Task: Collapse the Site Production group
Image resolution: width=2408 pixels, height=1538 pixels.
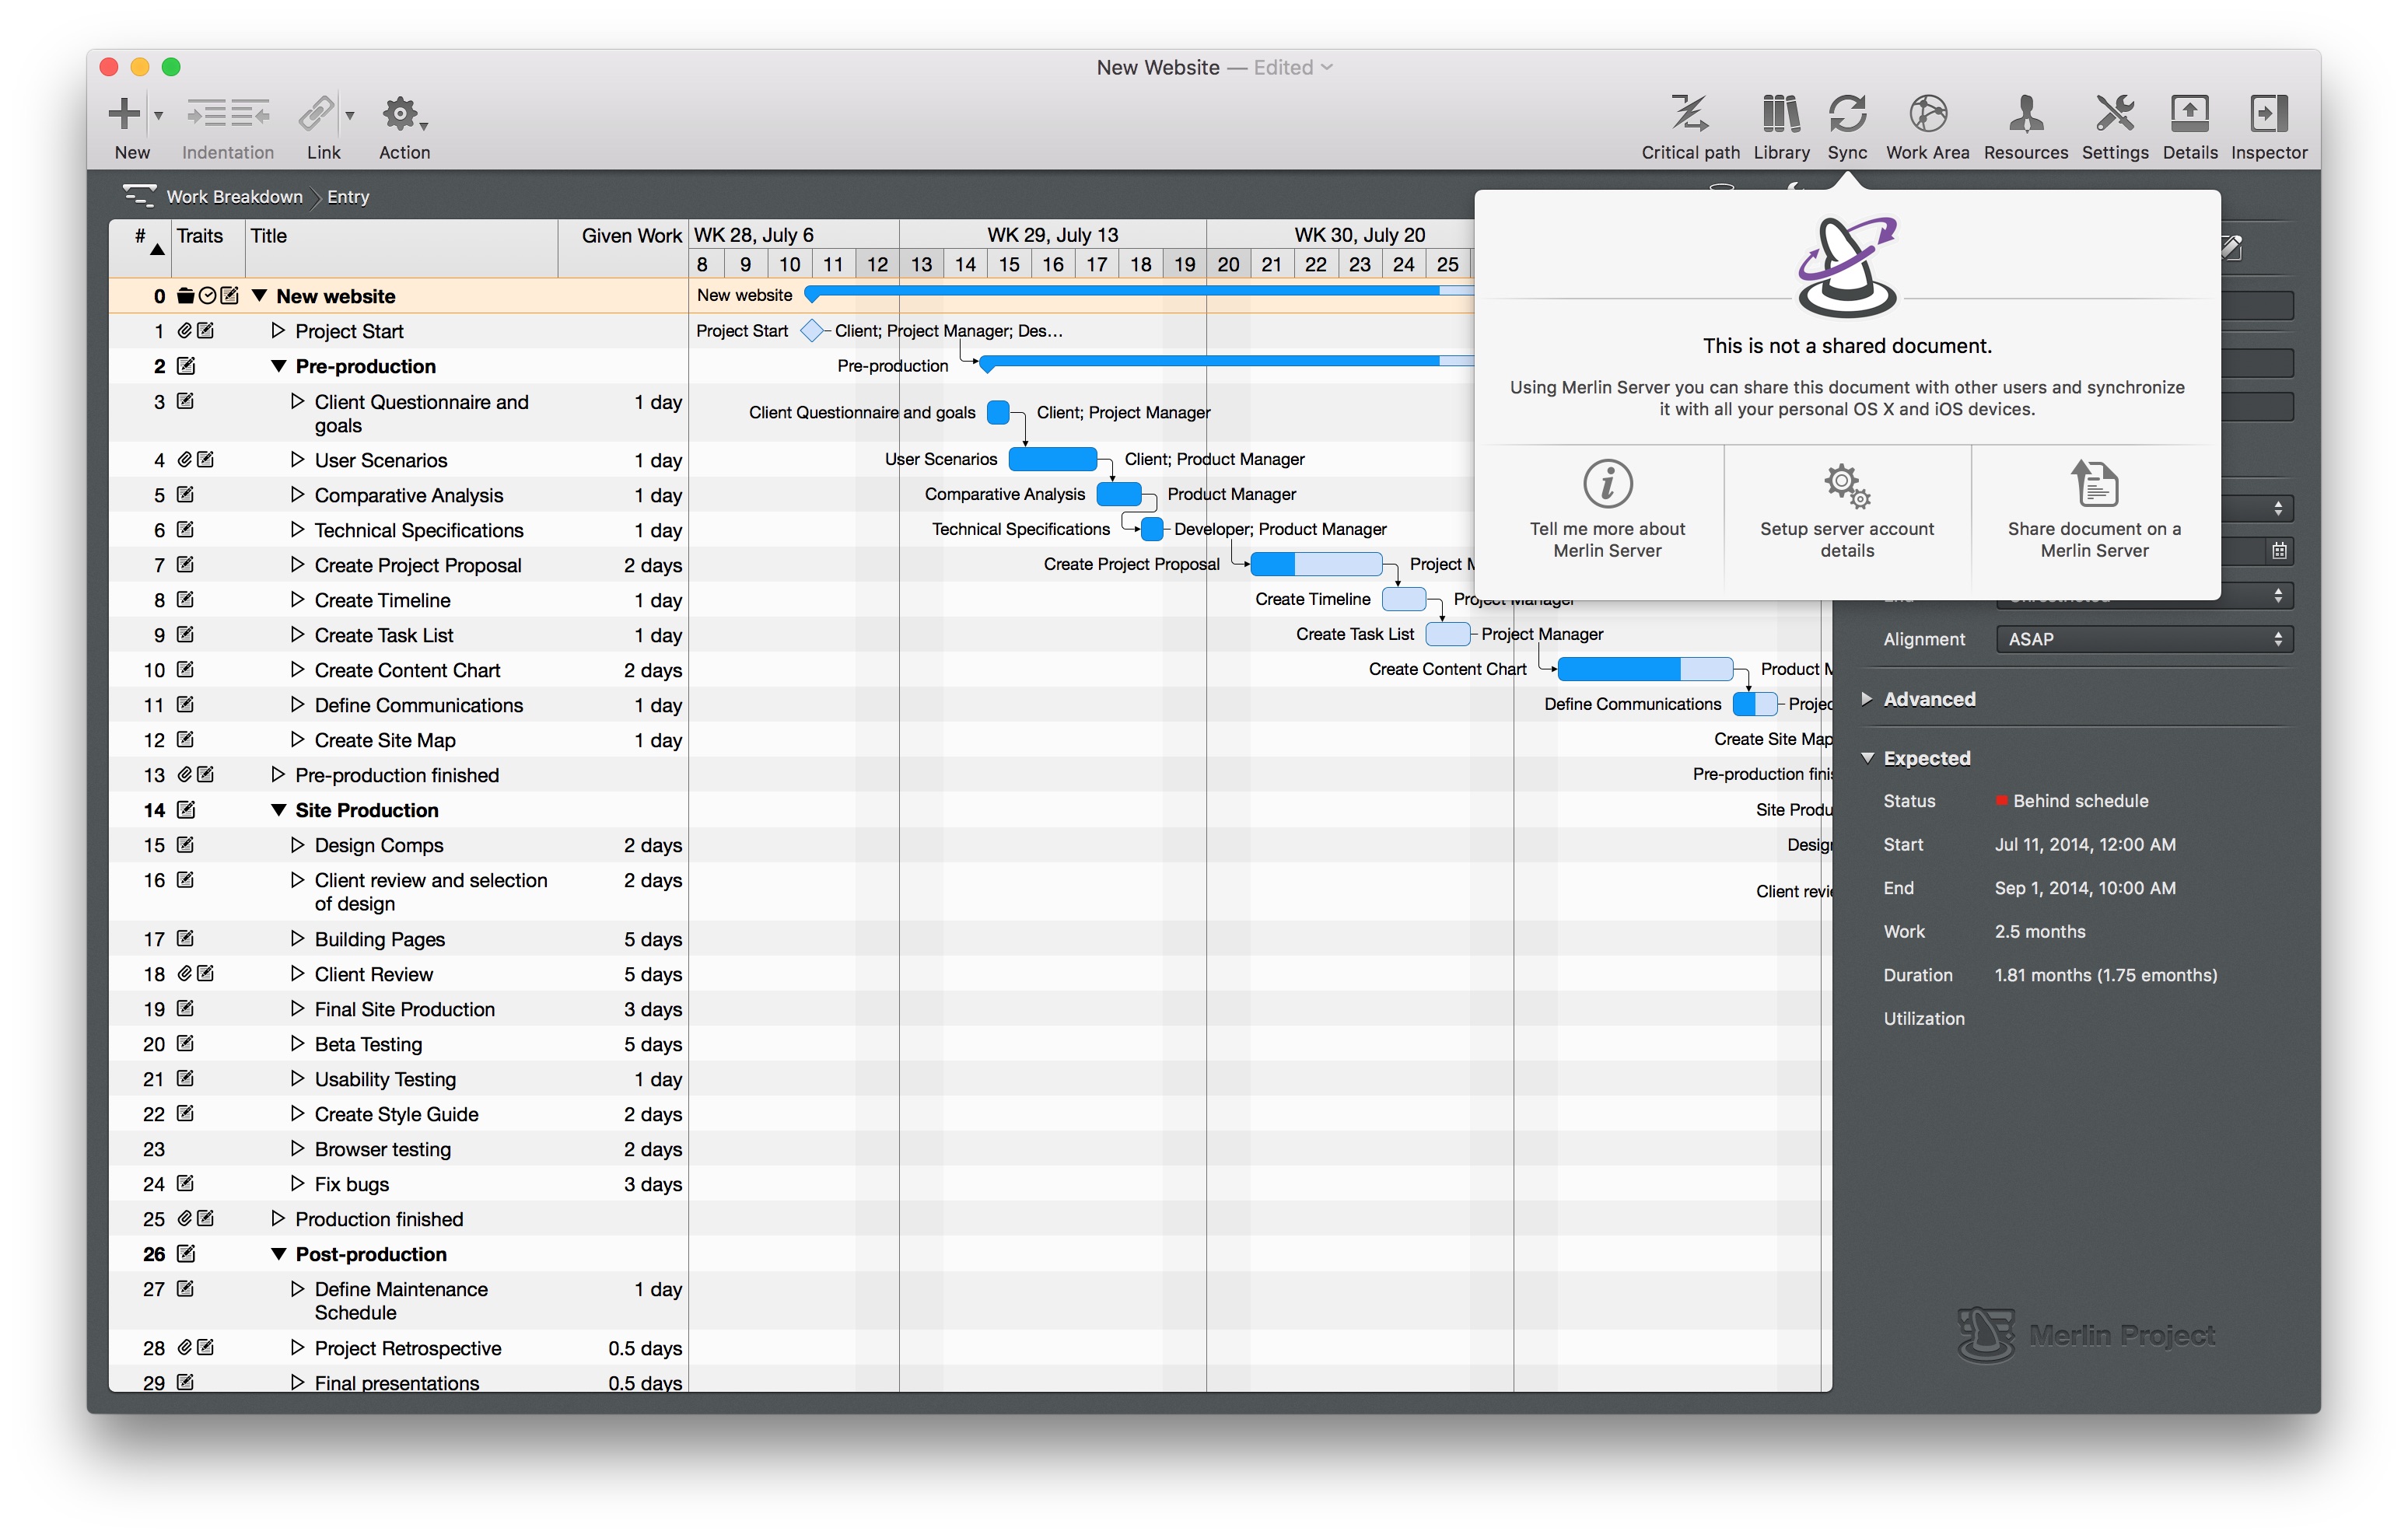Action: 278,810
